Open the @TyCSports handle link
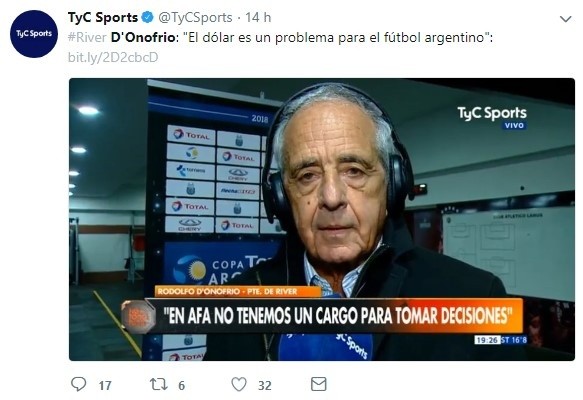This screenshot has height=400, width=583. (x=195, y=17)
